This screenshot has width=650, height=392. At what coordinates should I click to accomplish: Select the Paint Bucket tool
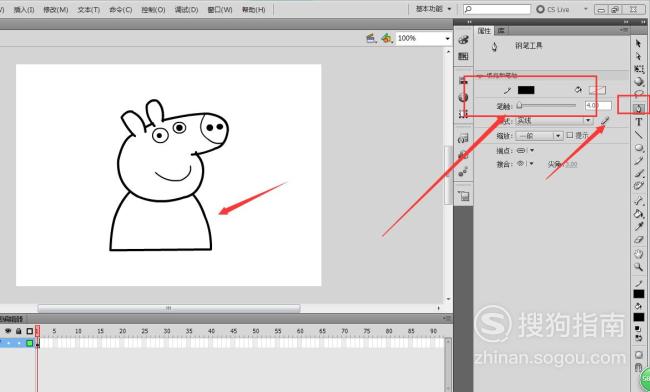[639, 214]
